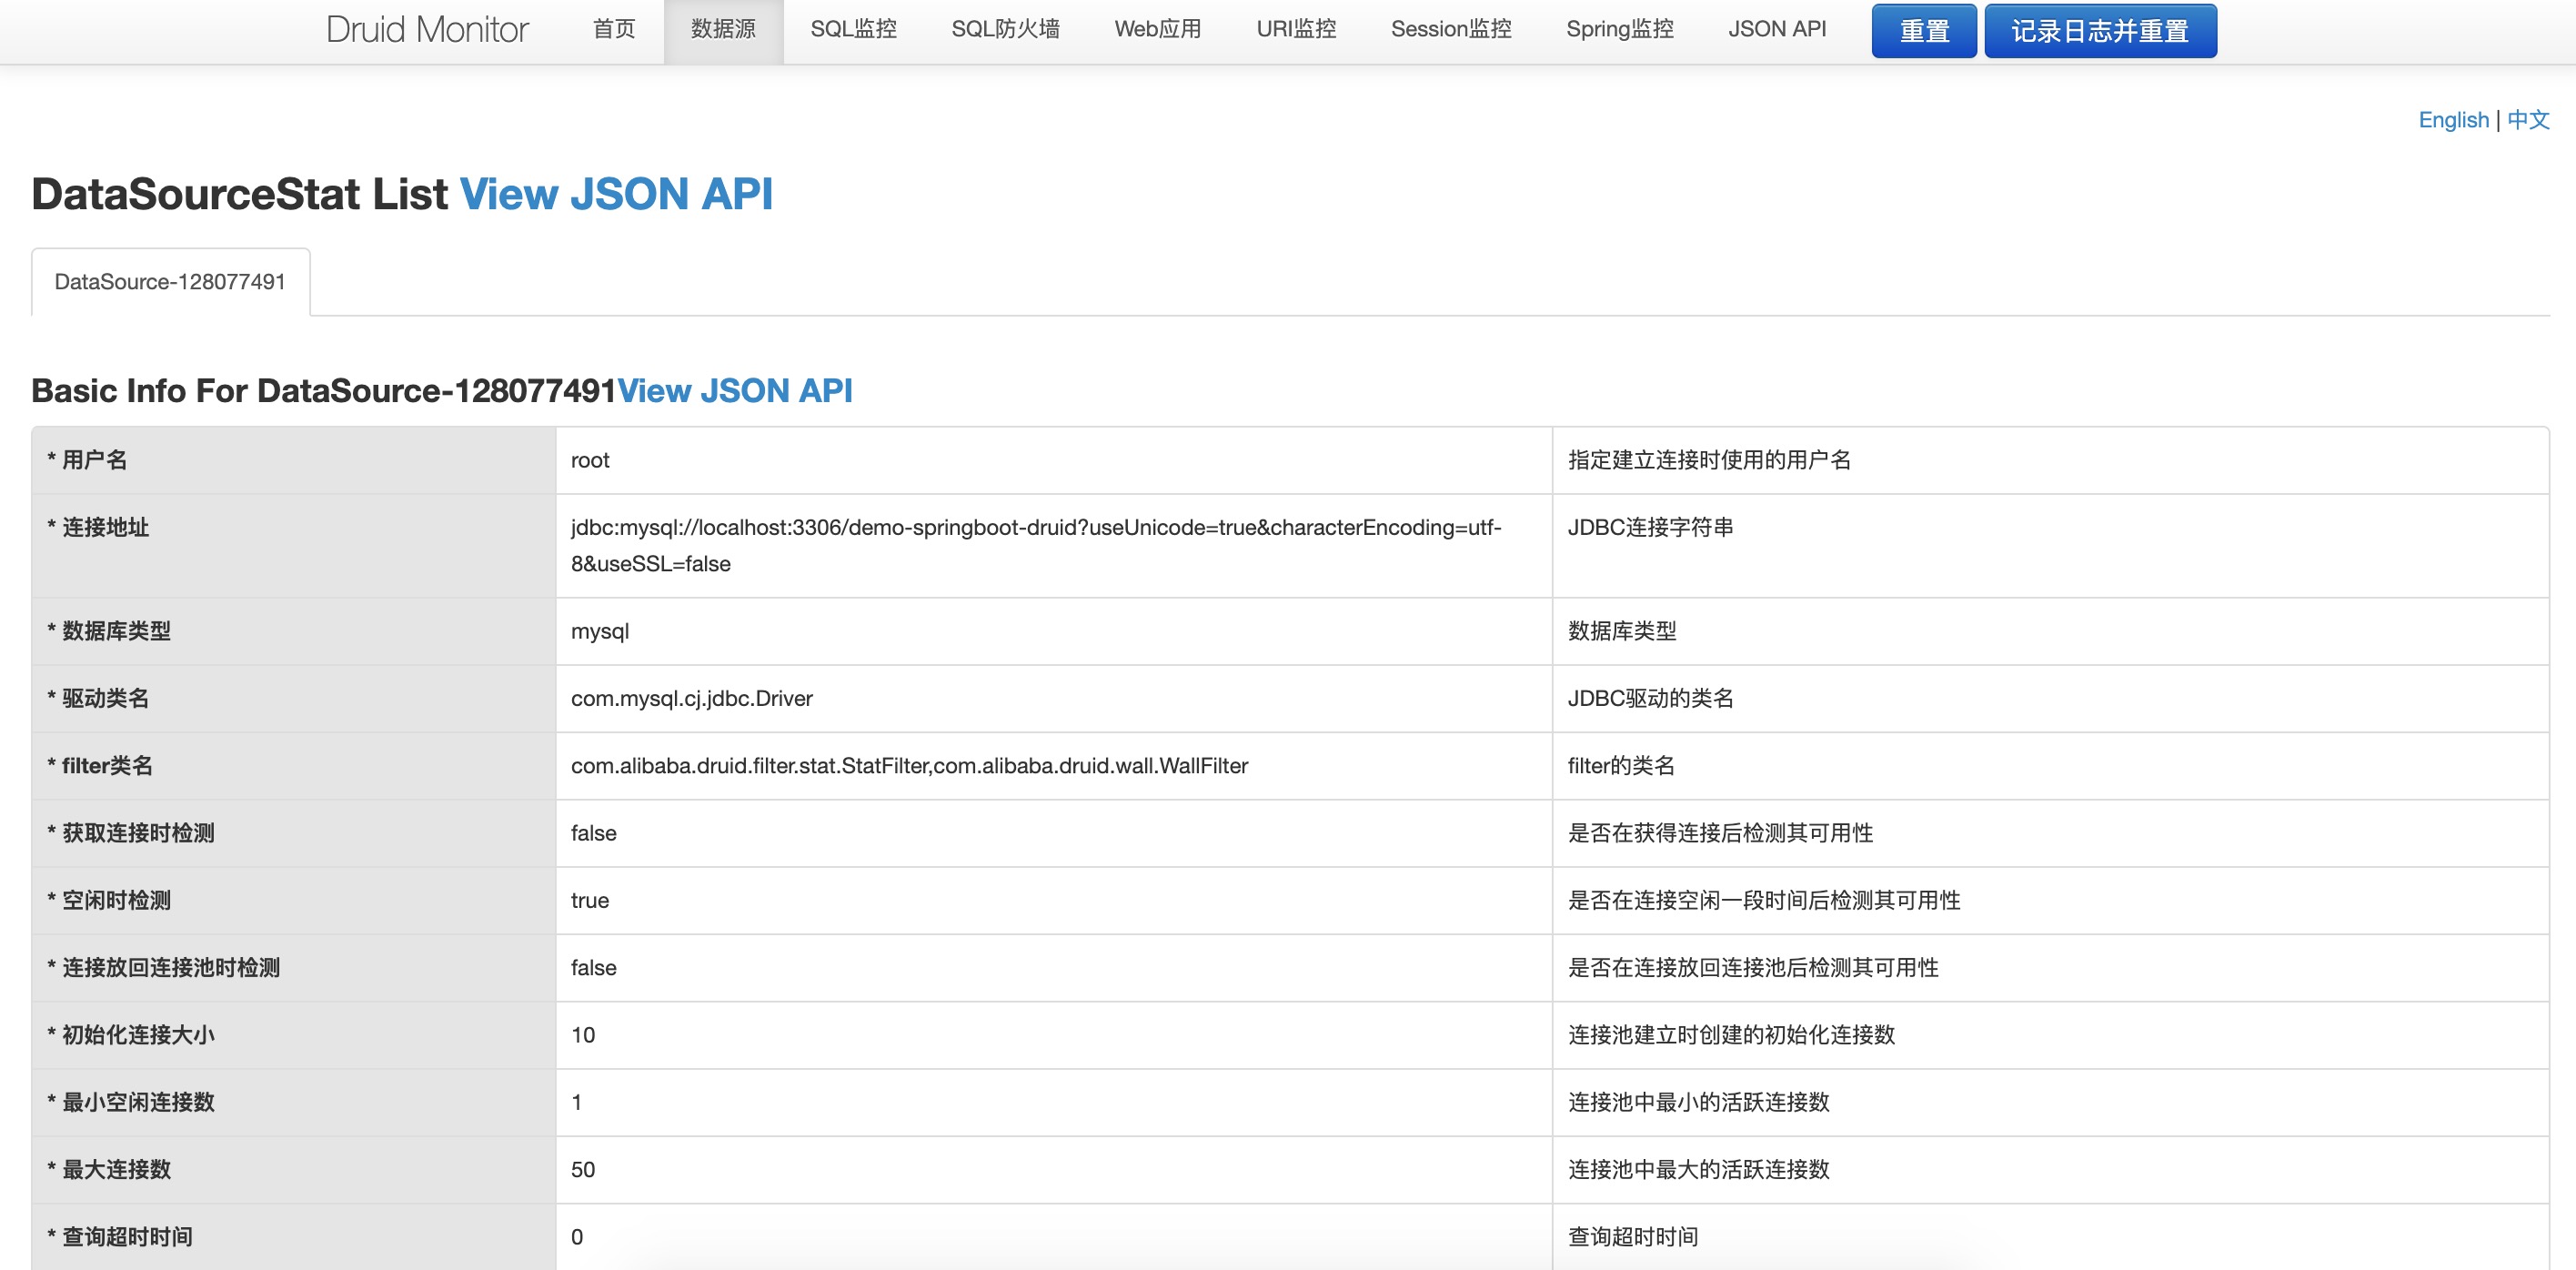2576x1270 pixels.
Task: Select false value for 获取连接时检测
Action: pyautogui.click(x=593, y=833)
